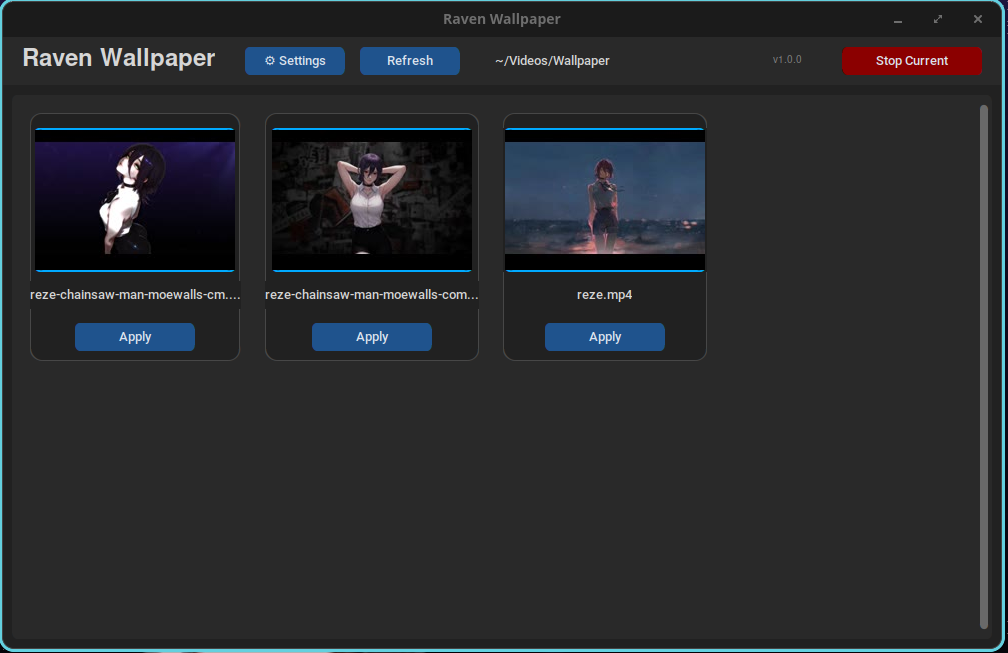The height and width of the screenshot is (653, 1008).
Task: Click the truncated reze-chainsaw-man filename label
Action: pos(135,294)
